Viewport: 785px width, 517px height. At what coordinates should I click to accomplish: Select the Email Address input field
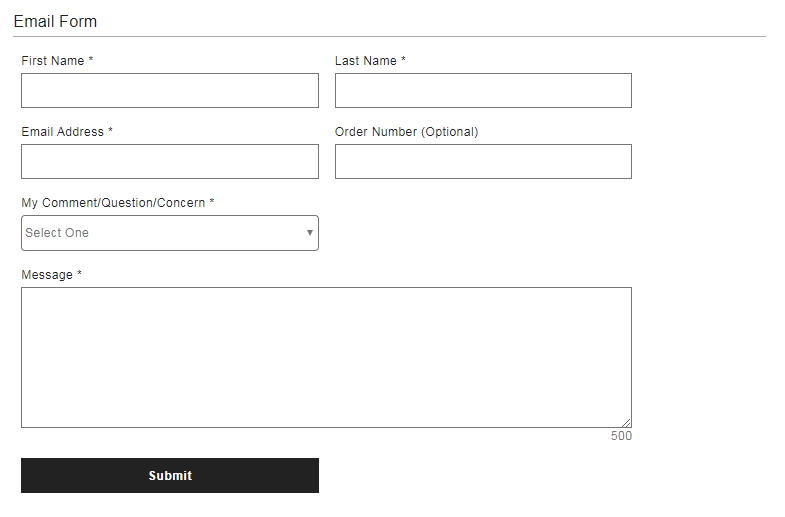170,162
